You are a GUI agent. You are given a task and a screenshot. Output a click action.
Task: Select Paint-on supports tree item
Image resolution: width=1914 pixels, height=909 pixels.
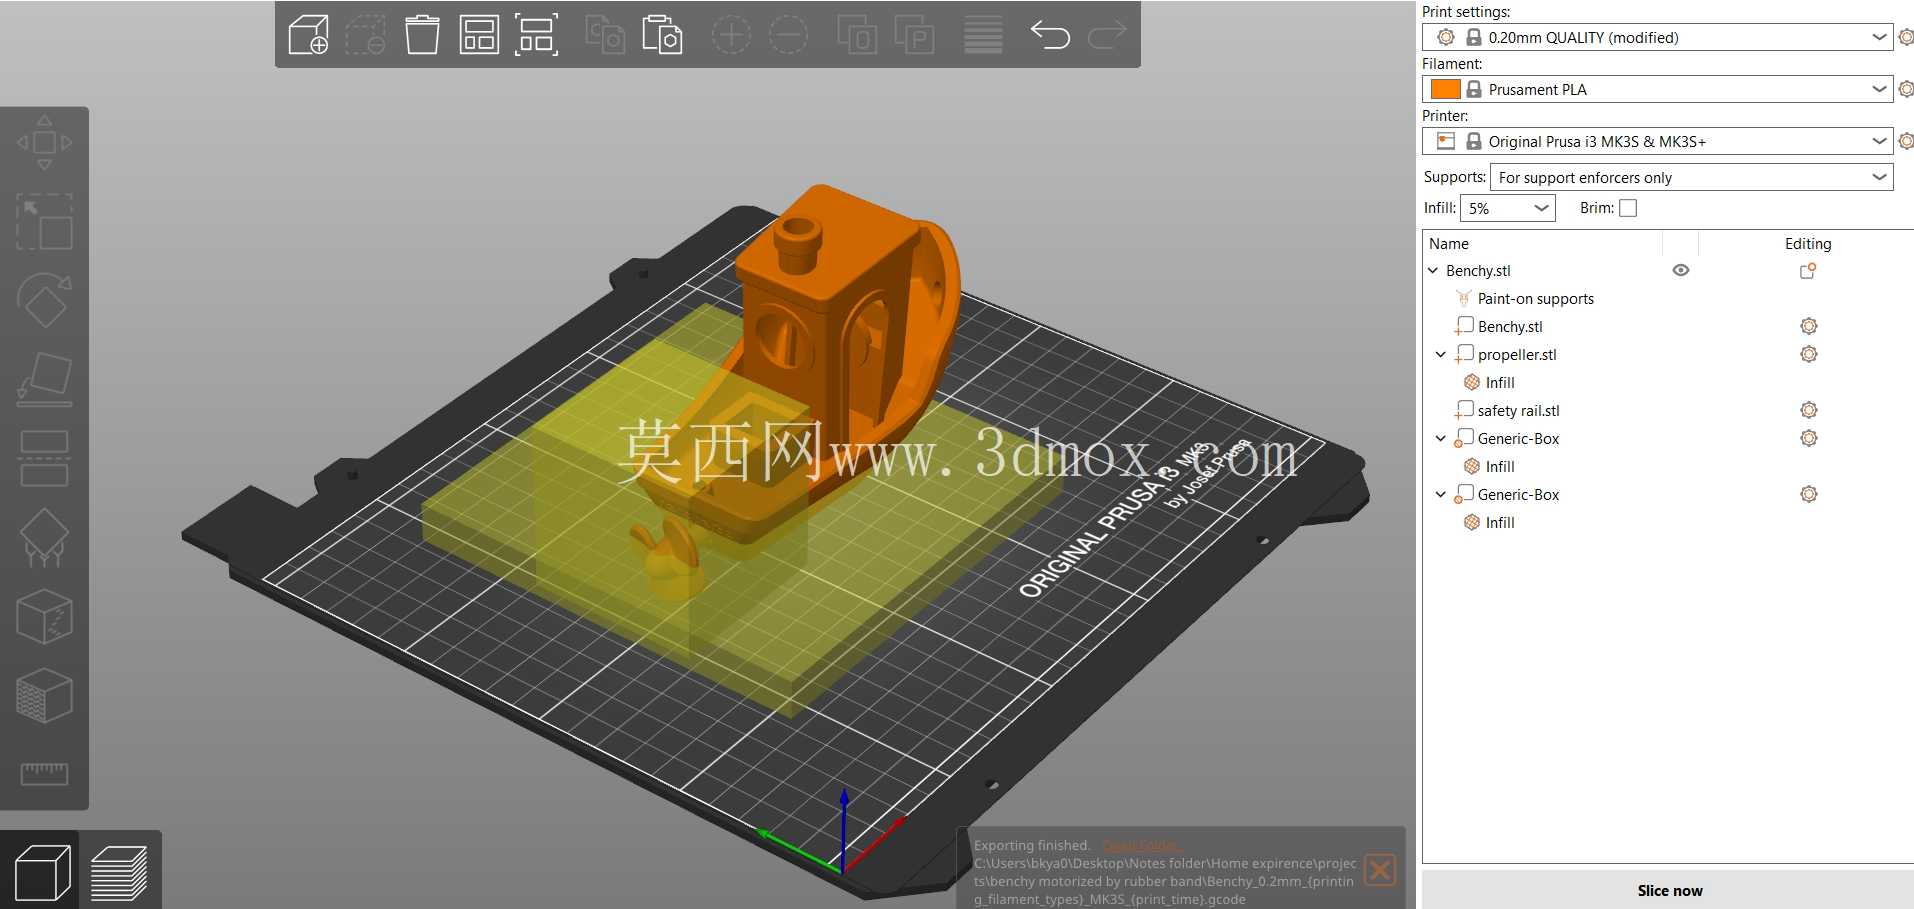(x=1535, y=298)
